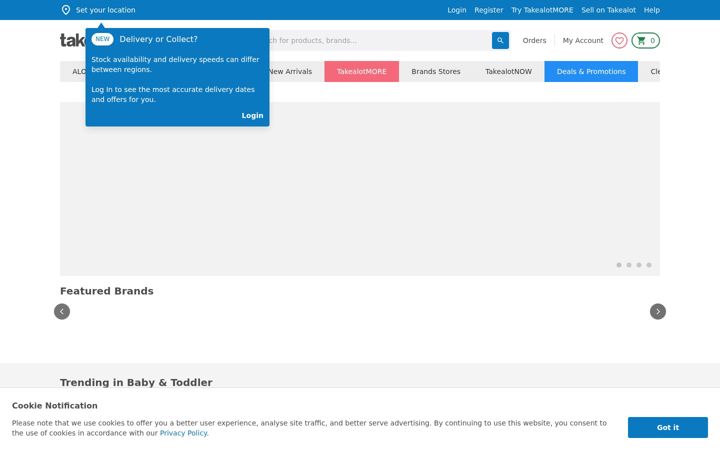Click the location pin icon
This screenshot has height=450, width=720.
(x=66, y=10)
